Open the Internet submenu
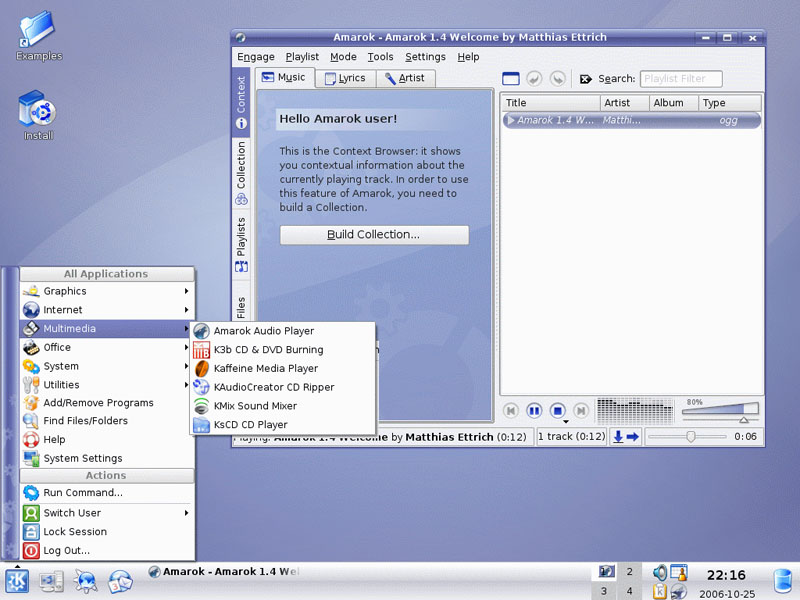Image resolution: width=800 pixels, height=600 pixels. 107,310
